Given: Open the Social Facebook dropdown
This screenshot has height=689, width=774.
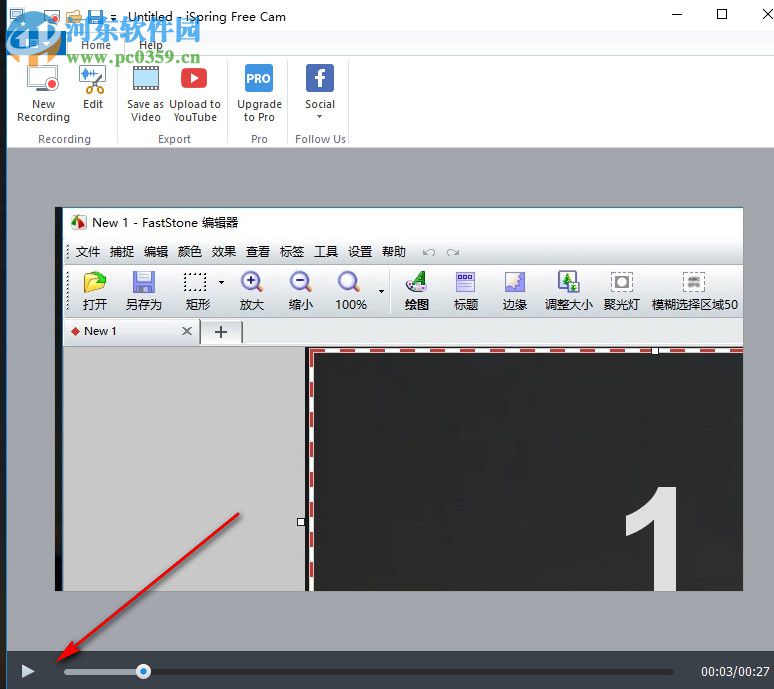Looking at the screenshot, I should tap(320, 92).
